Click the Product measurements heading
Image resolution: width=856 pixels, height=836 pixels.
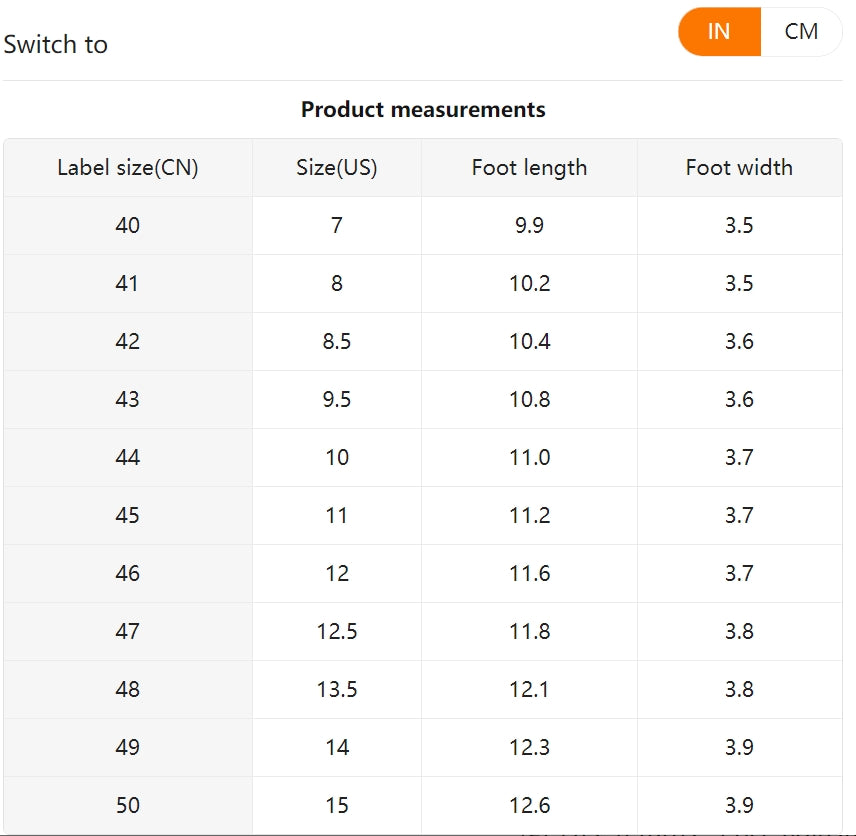pyautogui.click(x=423, y=109)
